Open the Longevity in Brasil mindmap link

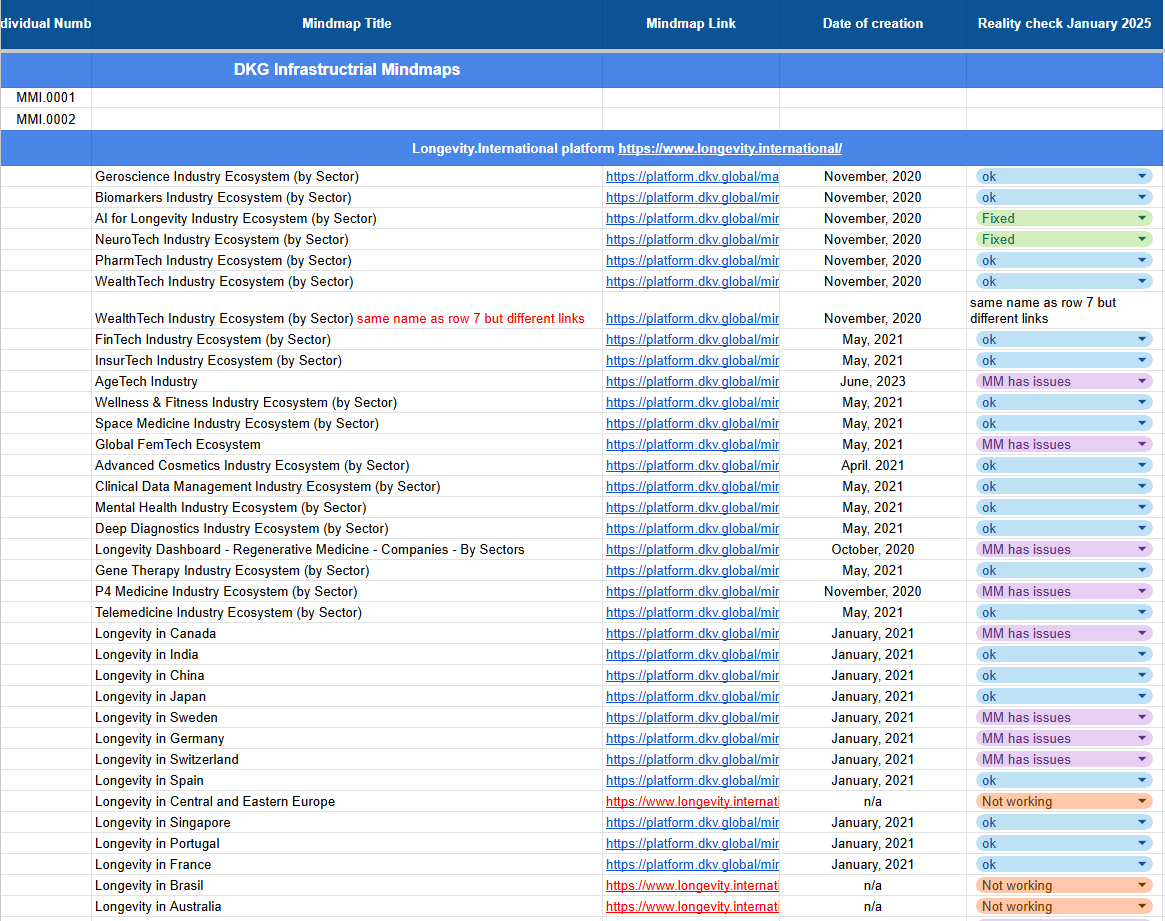tap(692, 886)
